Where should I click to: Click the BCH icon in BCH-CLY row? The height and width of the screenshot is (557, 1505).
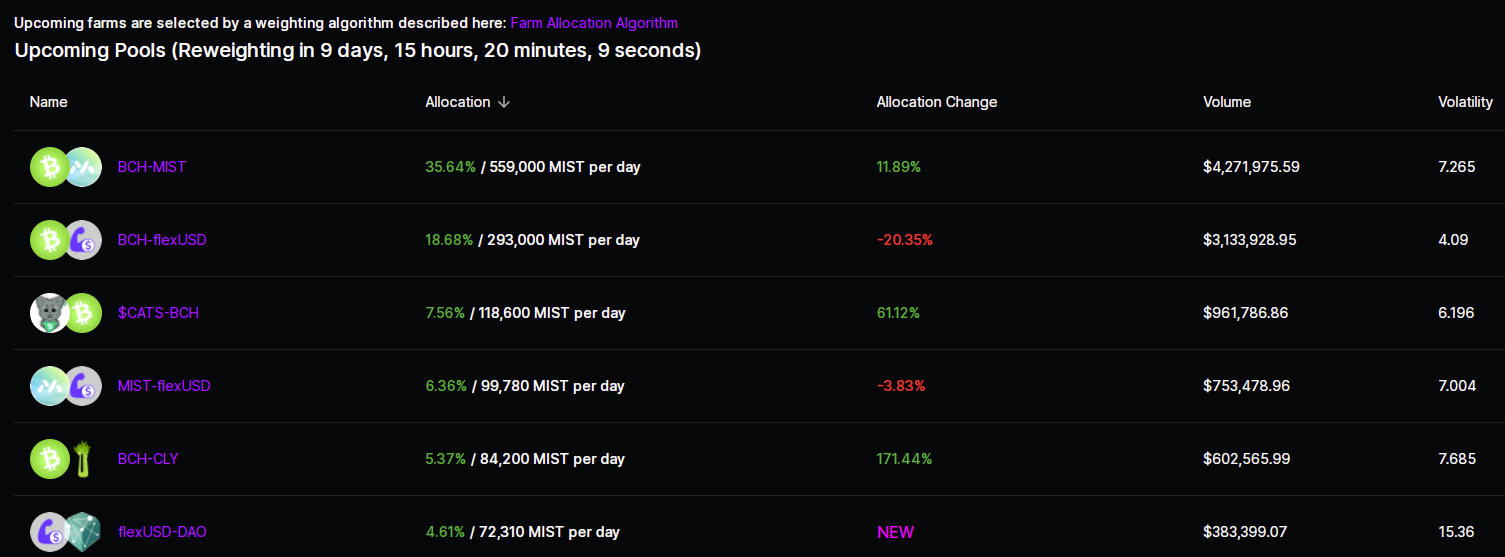point(50,459)
